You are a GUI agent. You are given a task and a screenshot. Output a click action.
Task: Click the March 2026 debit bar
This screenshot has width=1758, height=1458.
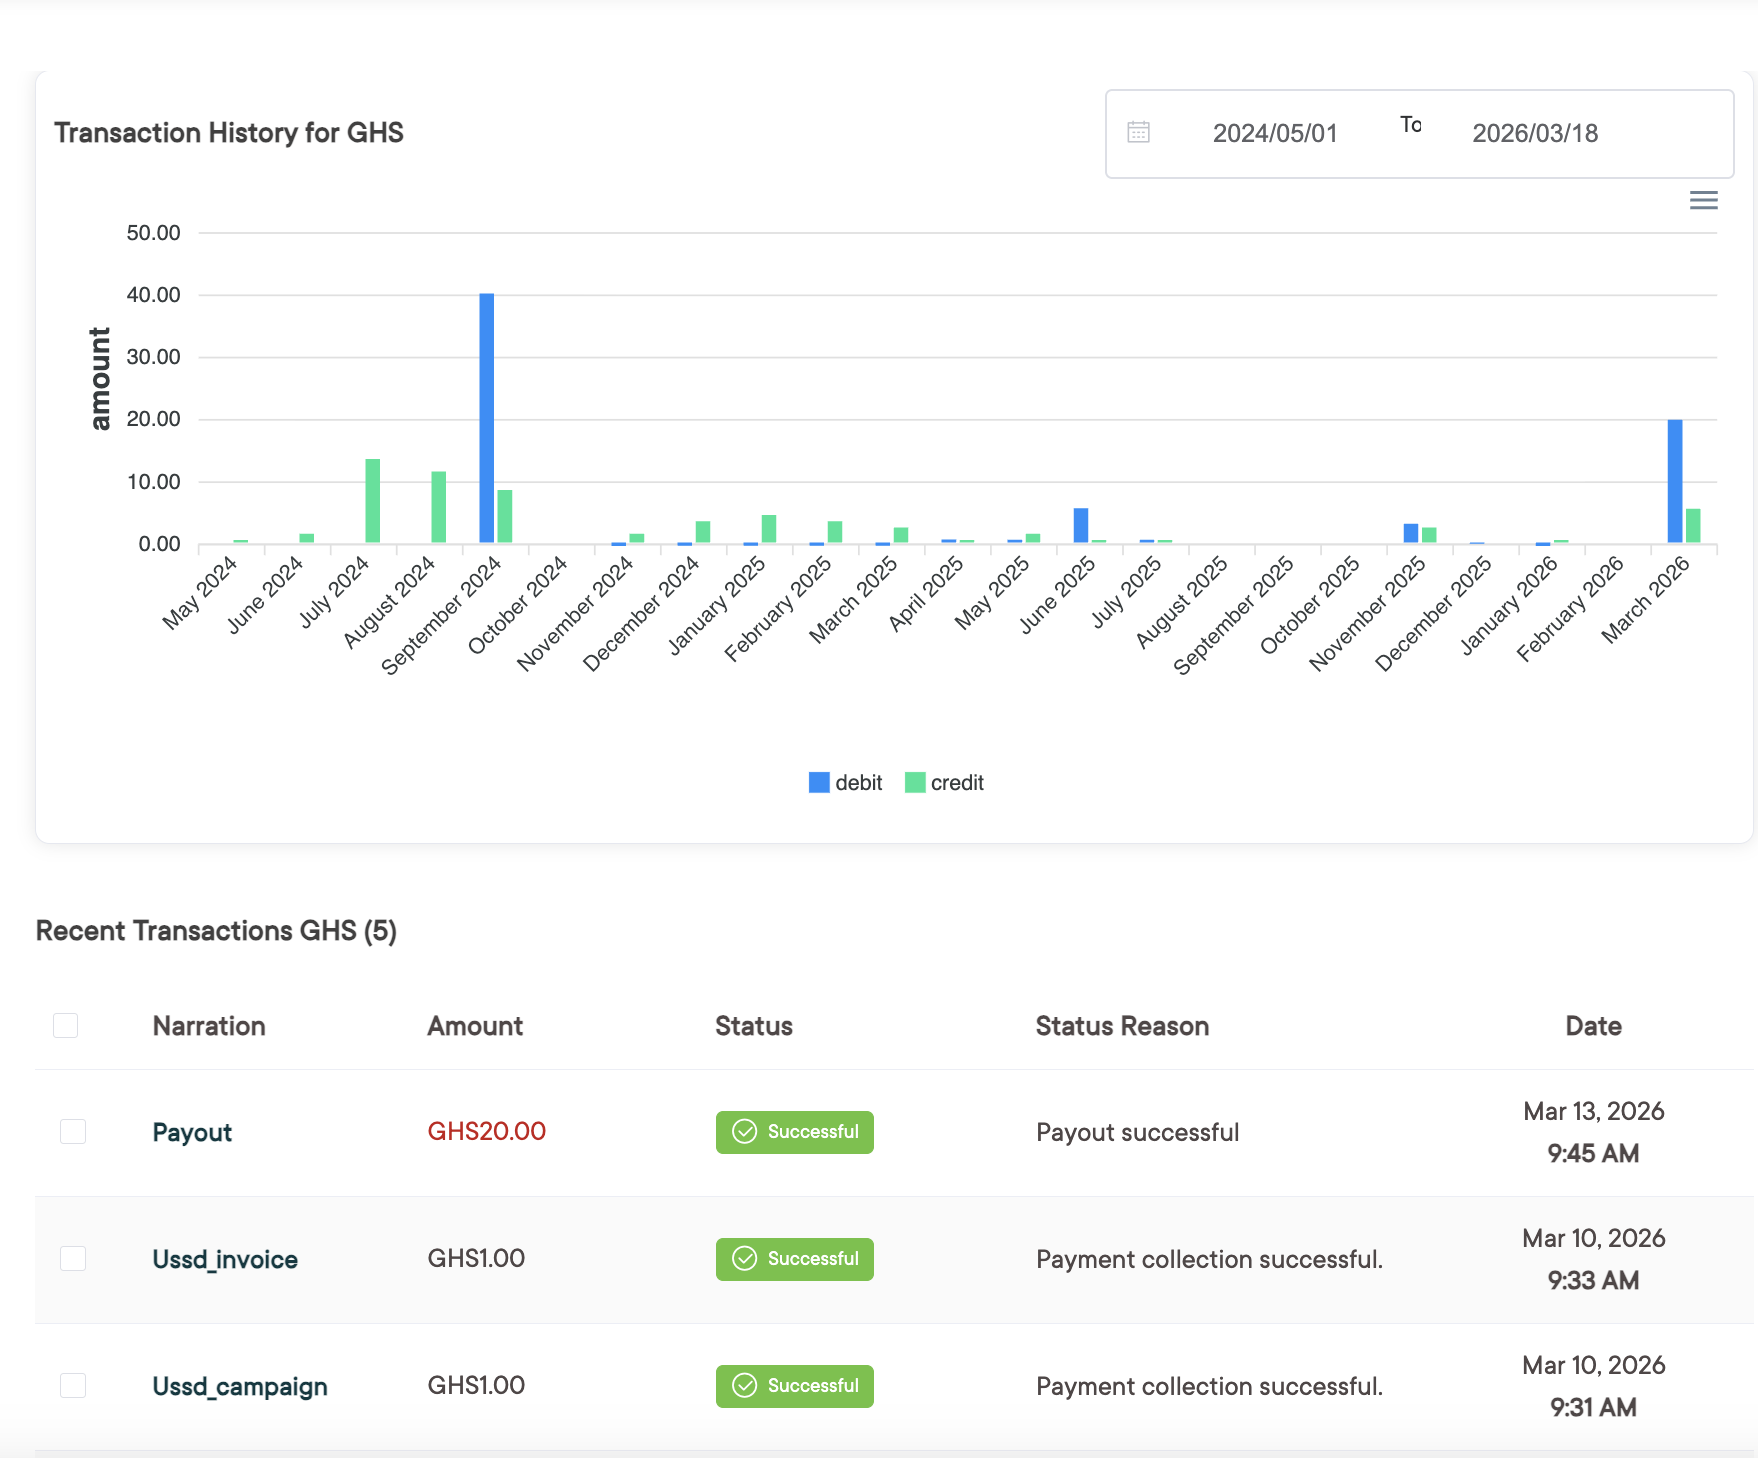coord(1675,482)
